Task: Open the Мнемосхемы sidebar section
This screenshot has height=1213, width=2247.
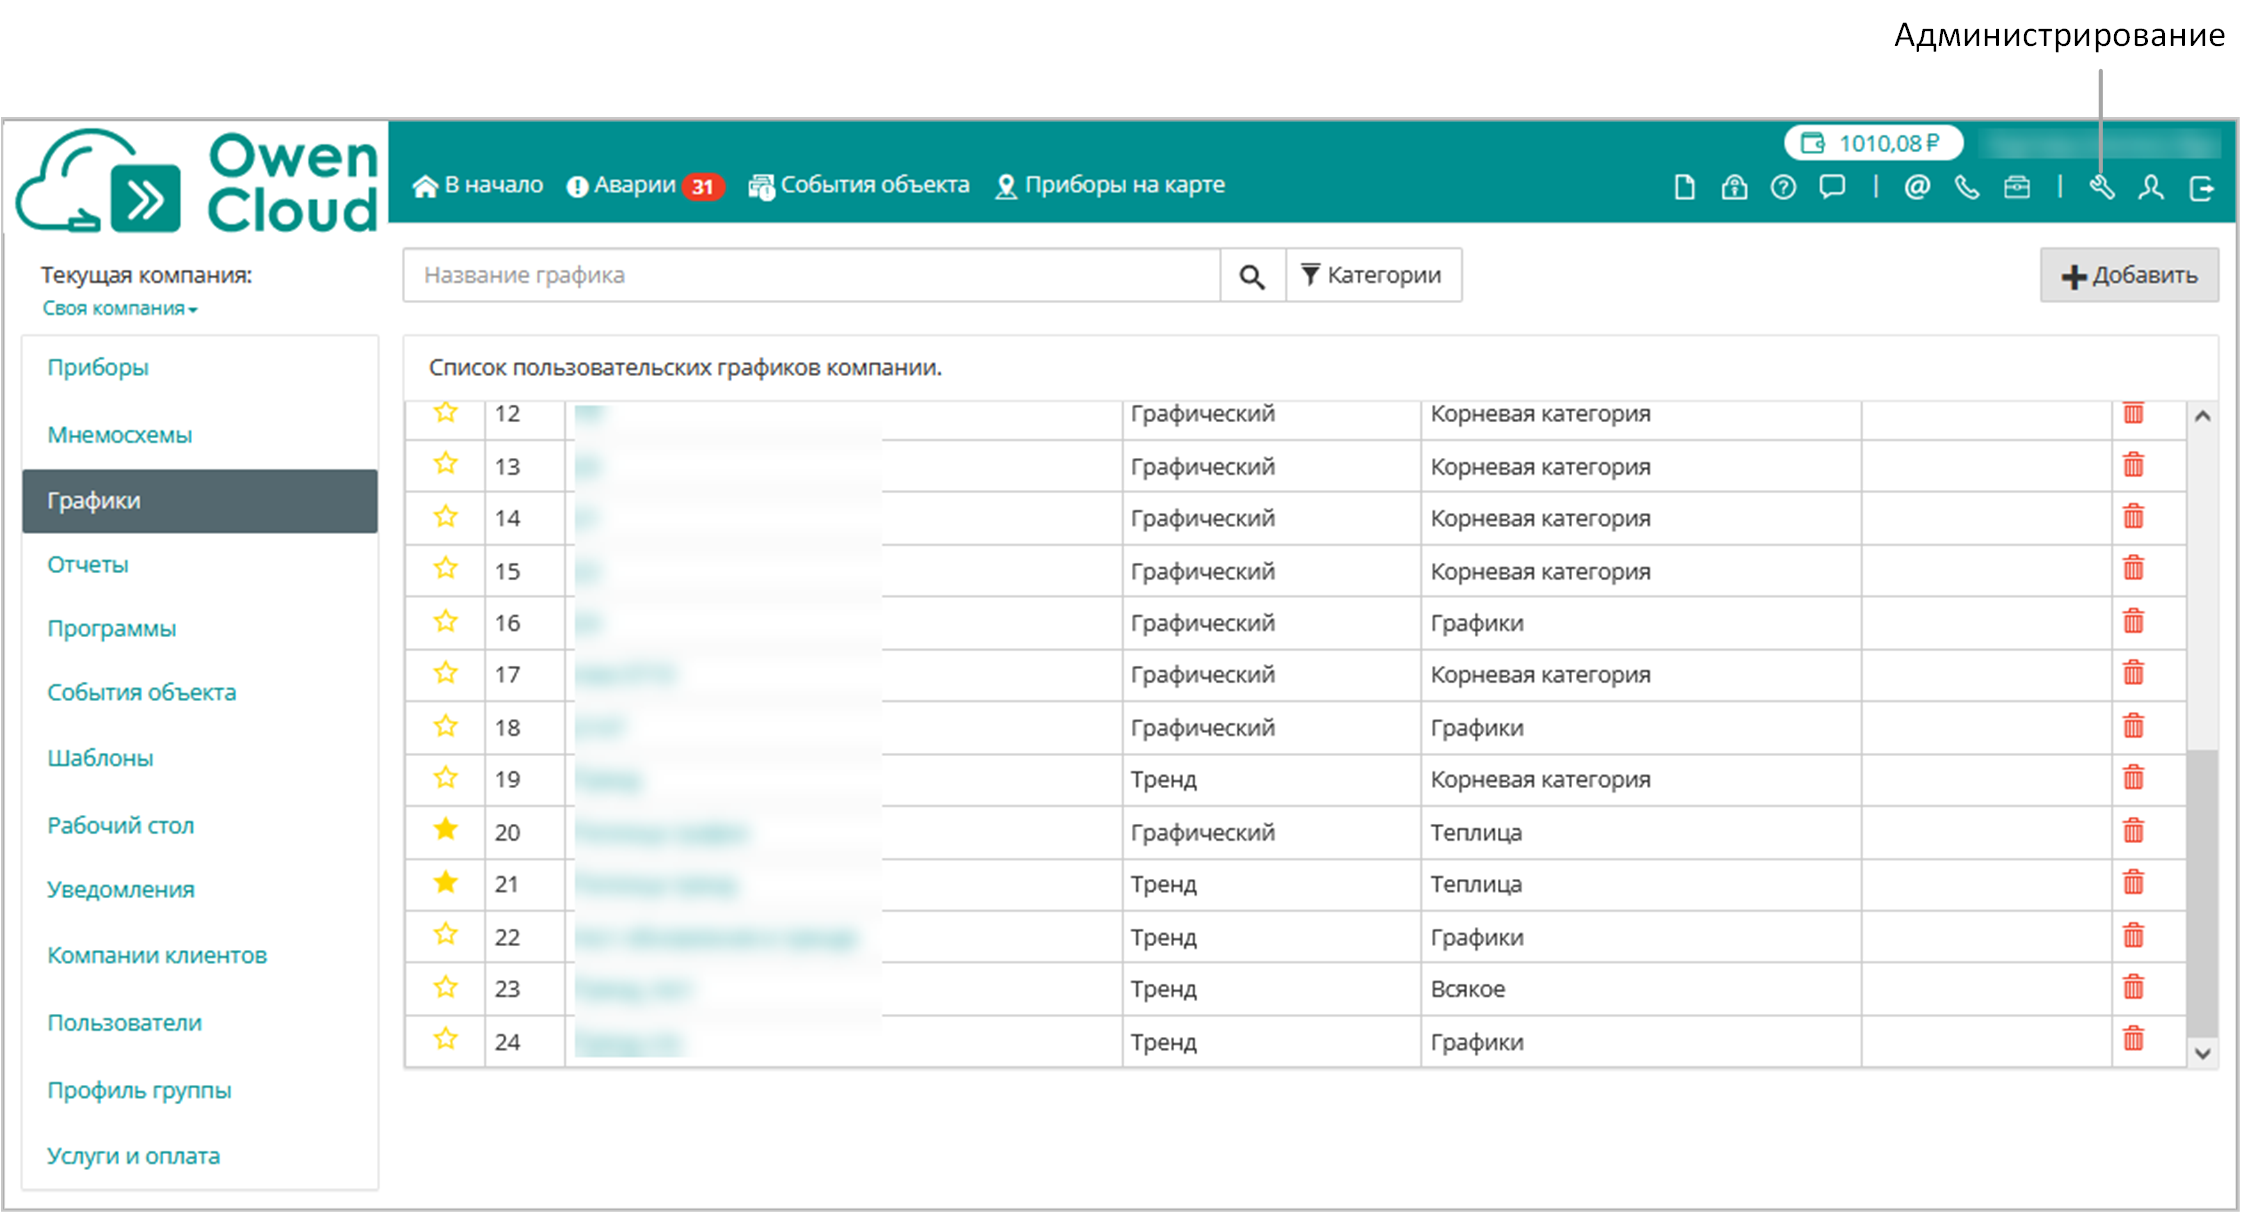Action: [x=120, y=435]
